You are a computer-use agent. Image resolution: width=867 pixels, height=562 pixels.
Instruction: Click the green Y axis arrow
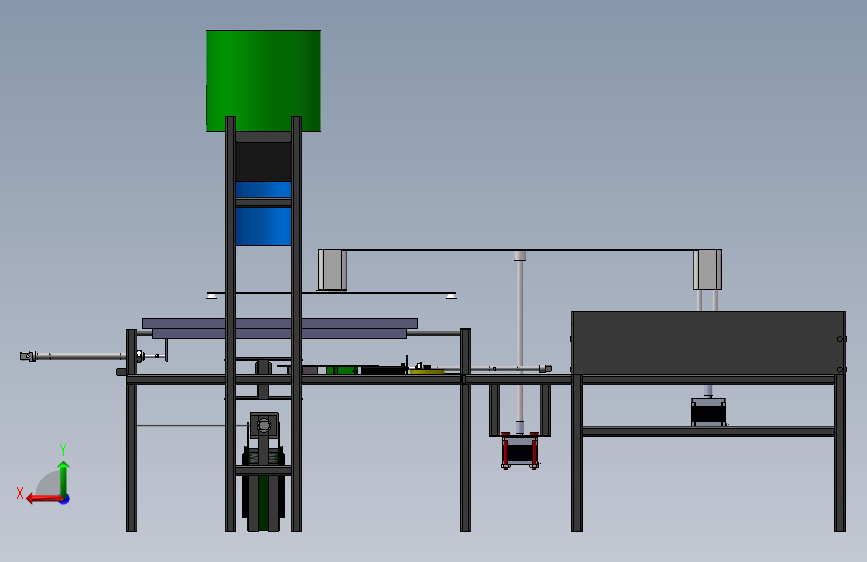click(x=64, y=477)
